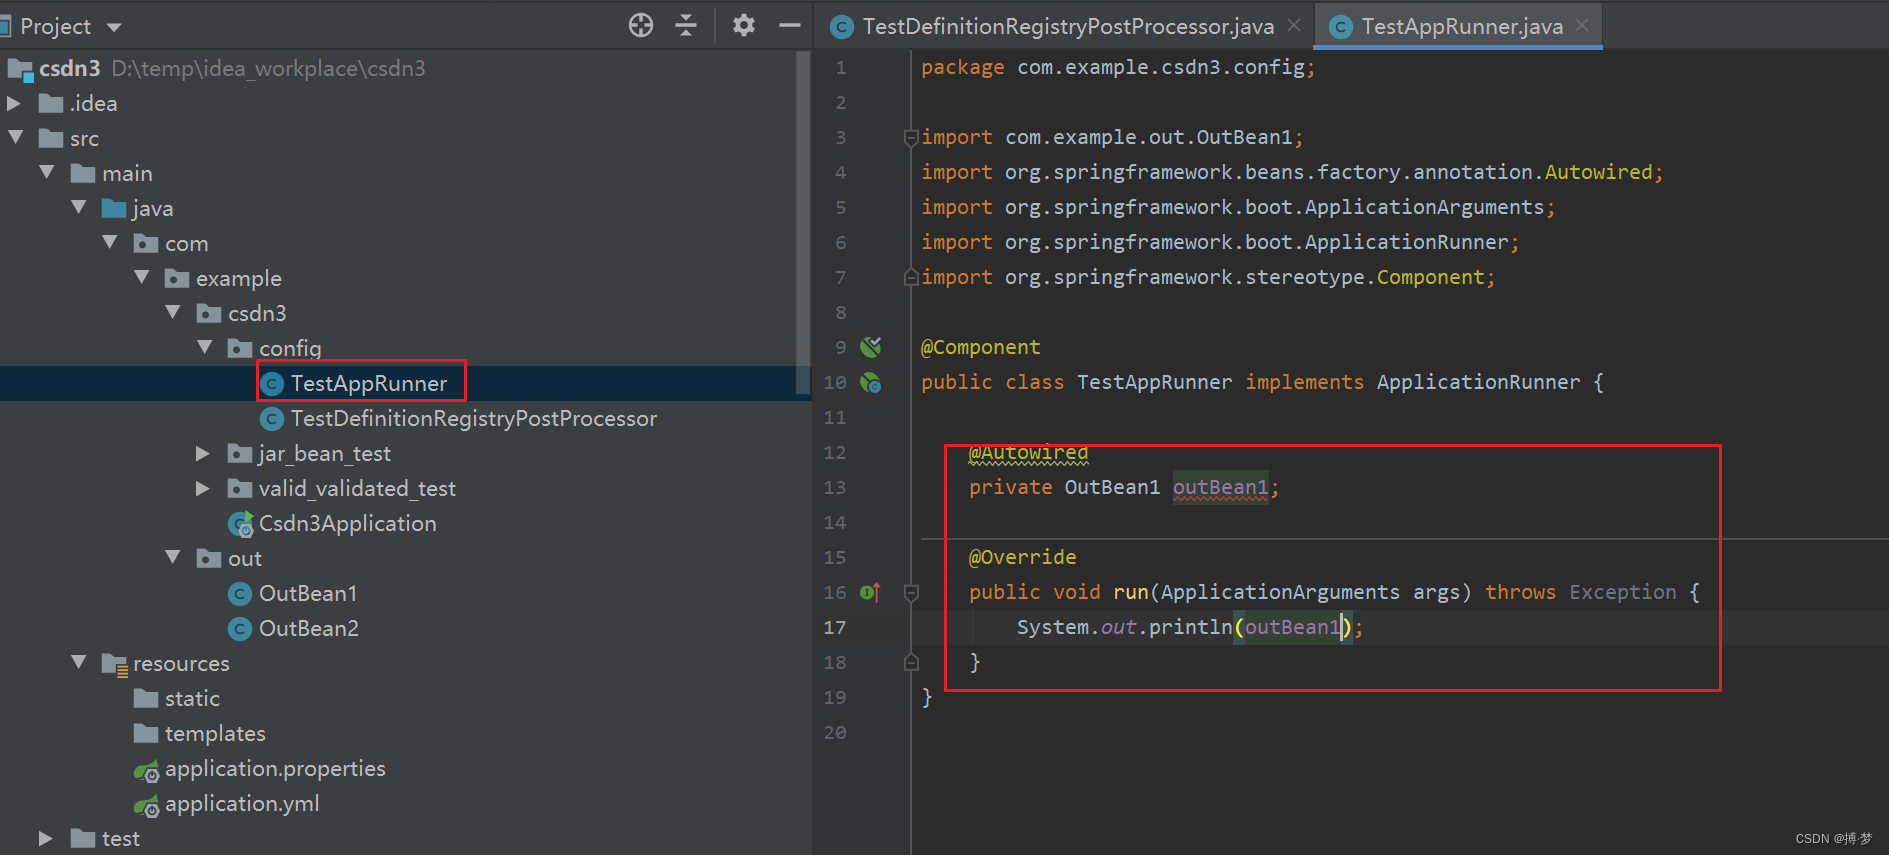Click line number 12 in gutter
1889x855 pixels.
click(x=835, y=453)
